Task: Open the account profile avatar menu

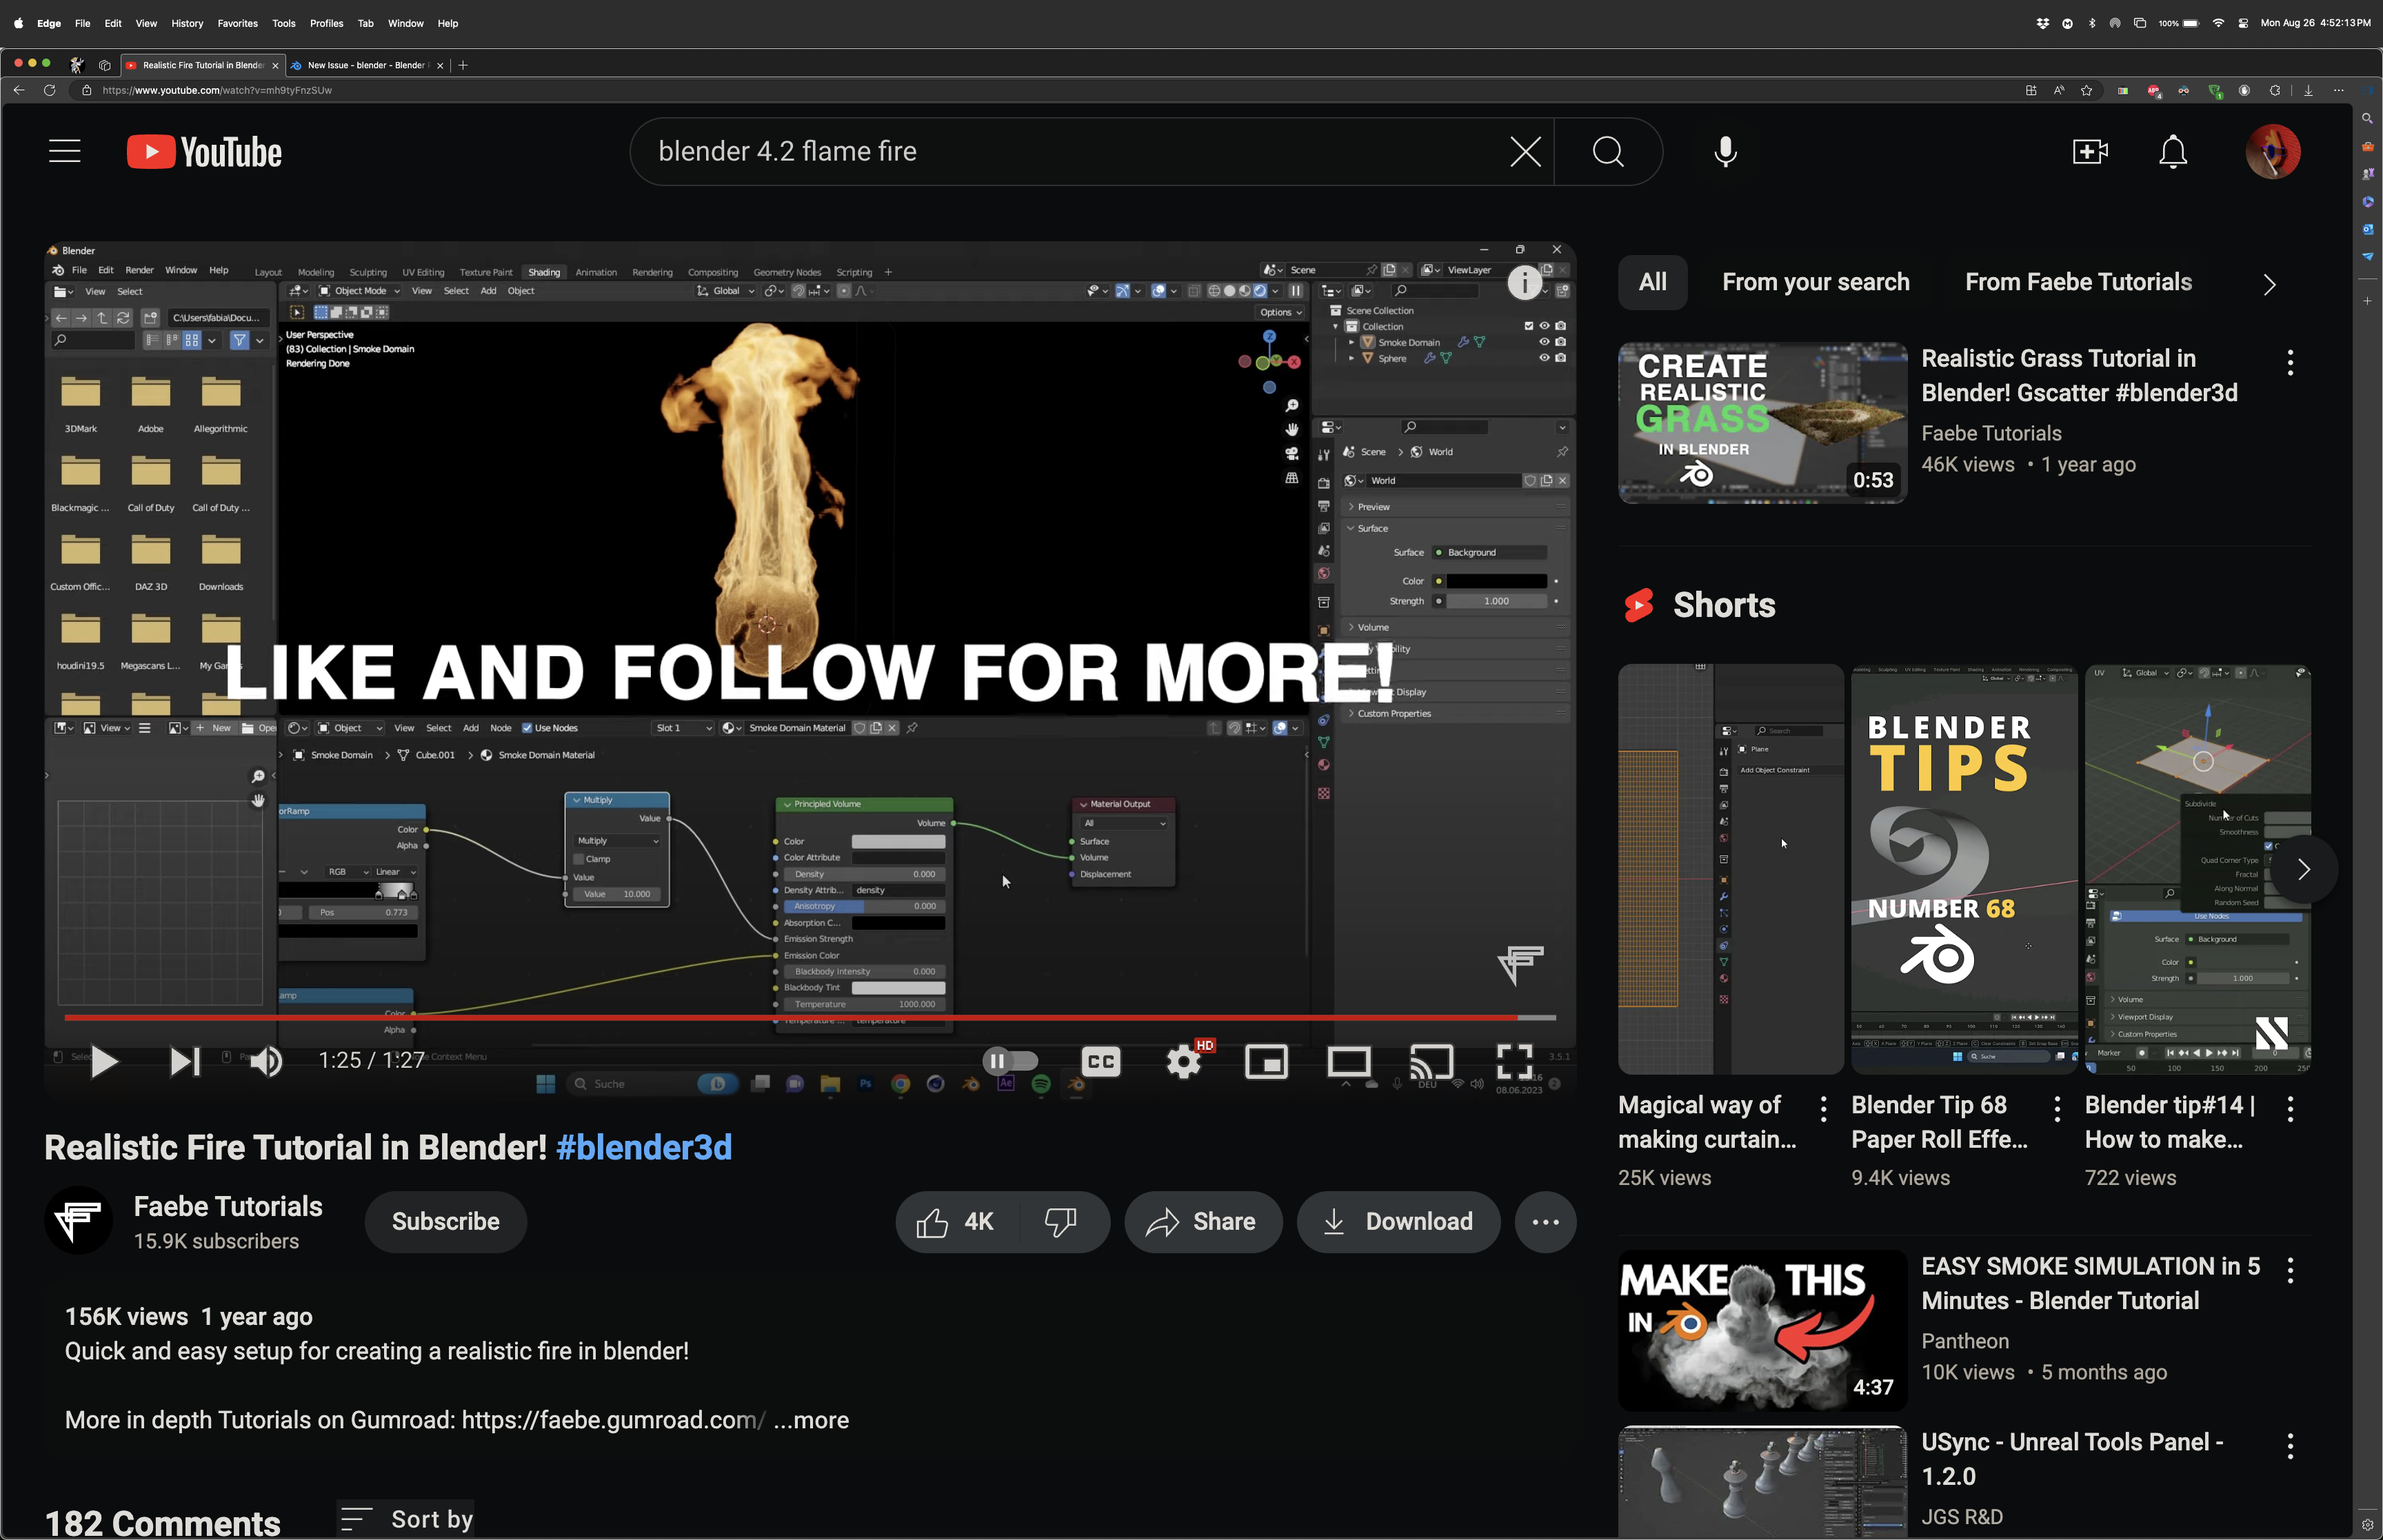Action: click(x=2272, y=152)
